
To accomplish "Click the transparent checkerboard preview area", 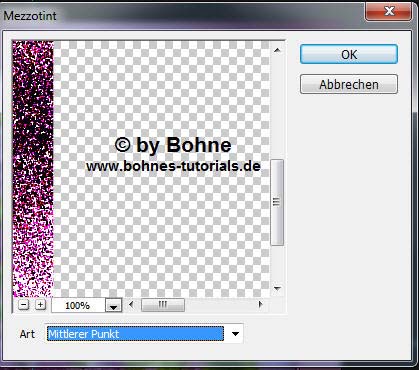I will (x=162, y=169).
